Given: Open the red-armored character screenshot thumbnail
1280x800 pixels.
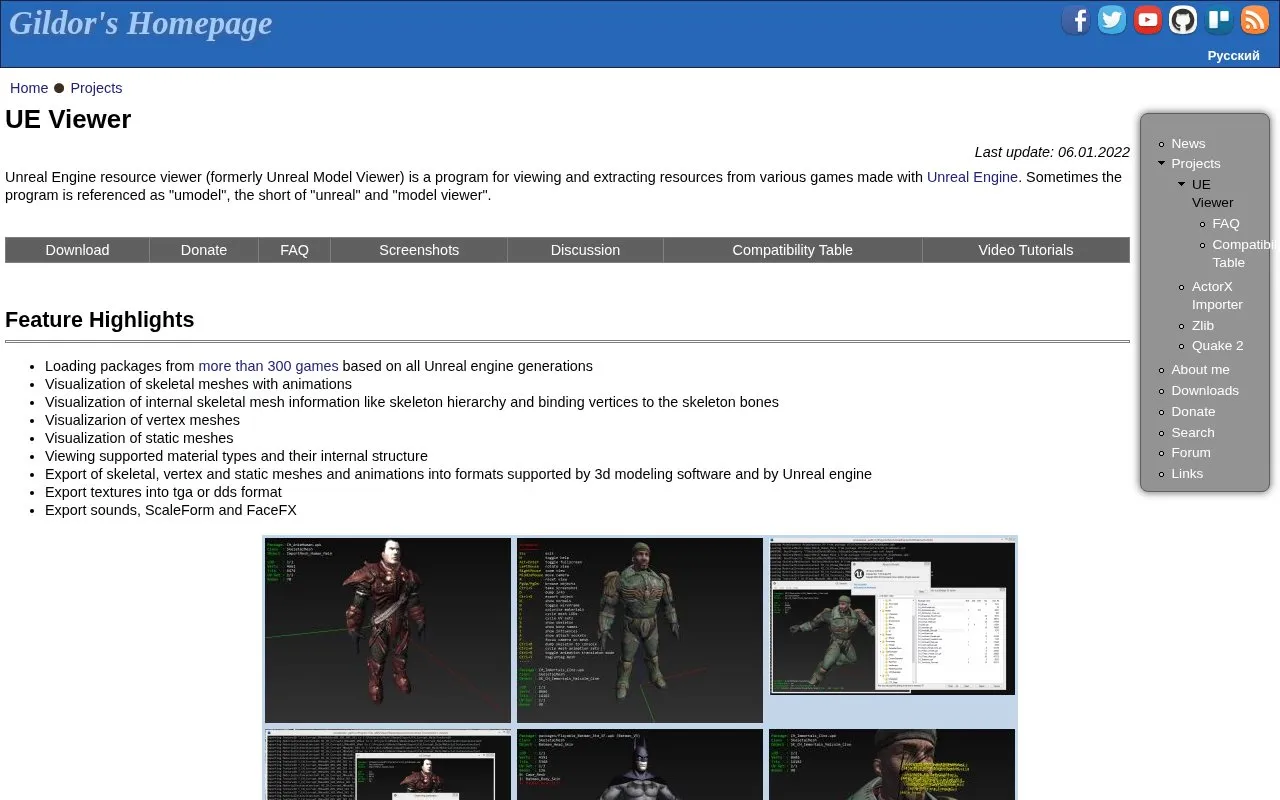Looking at the screenshot, I should pyautogui.click(x=388, y=630).
